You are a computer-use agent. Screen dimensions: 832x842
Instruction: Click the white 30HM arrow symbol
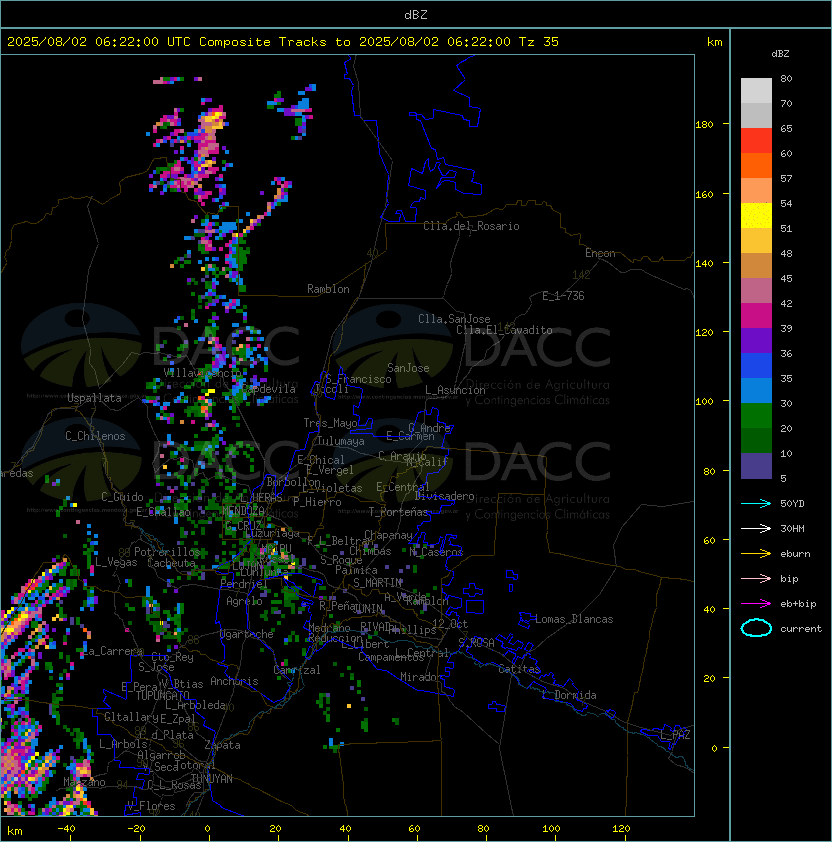(756, 528)
